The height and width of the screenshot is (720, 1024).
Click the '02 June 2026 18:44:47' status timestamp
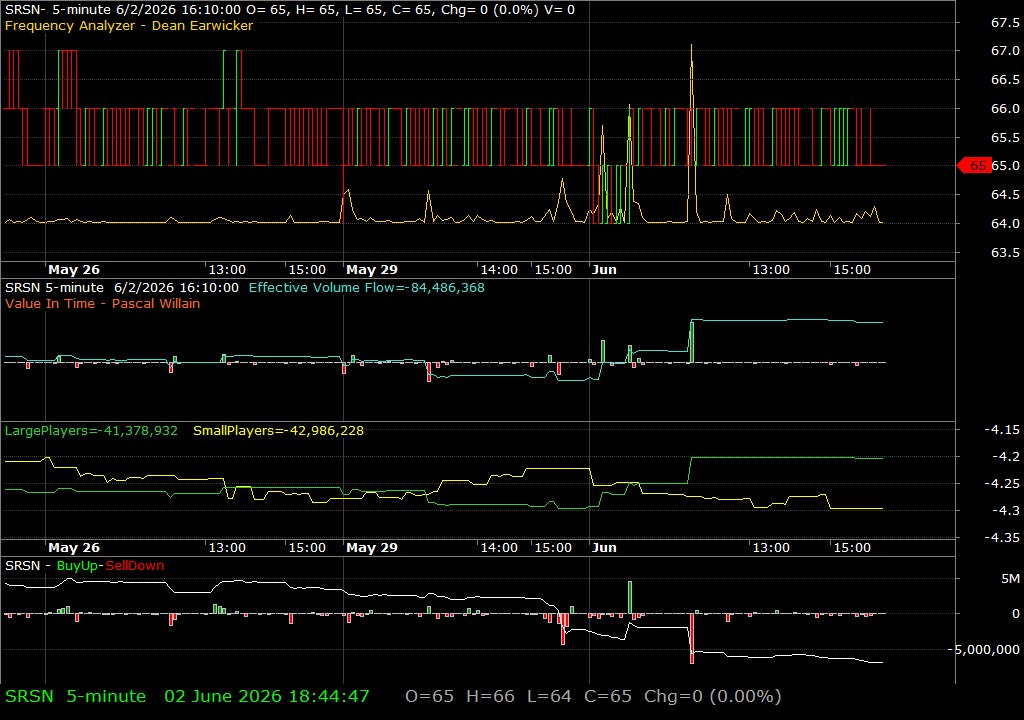(266, 696)
